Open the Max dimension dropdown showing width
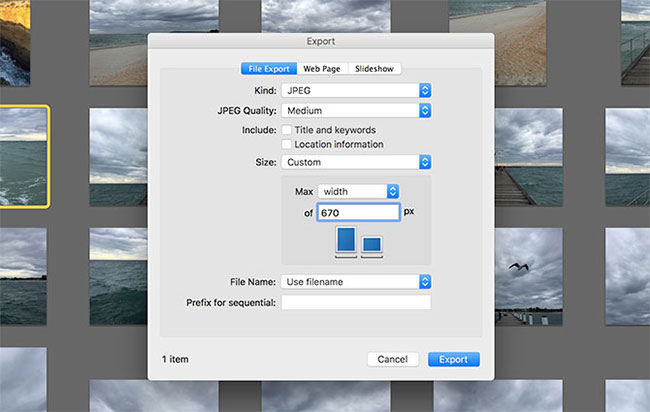 (x=358, y=191)
